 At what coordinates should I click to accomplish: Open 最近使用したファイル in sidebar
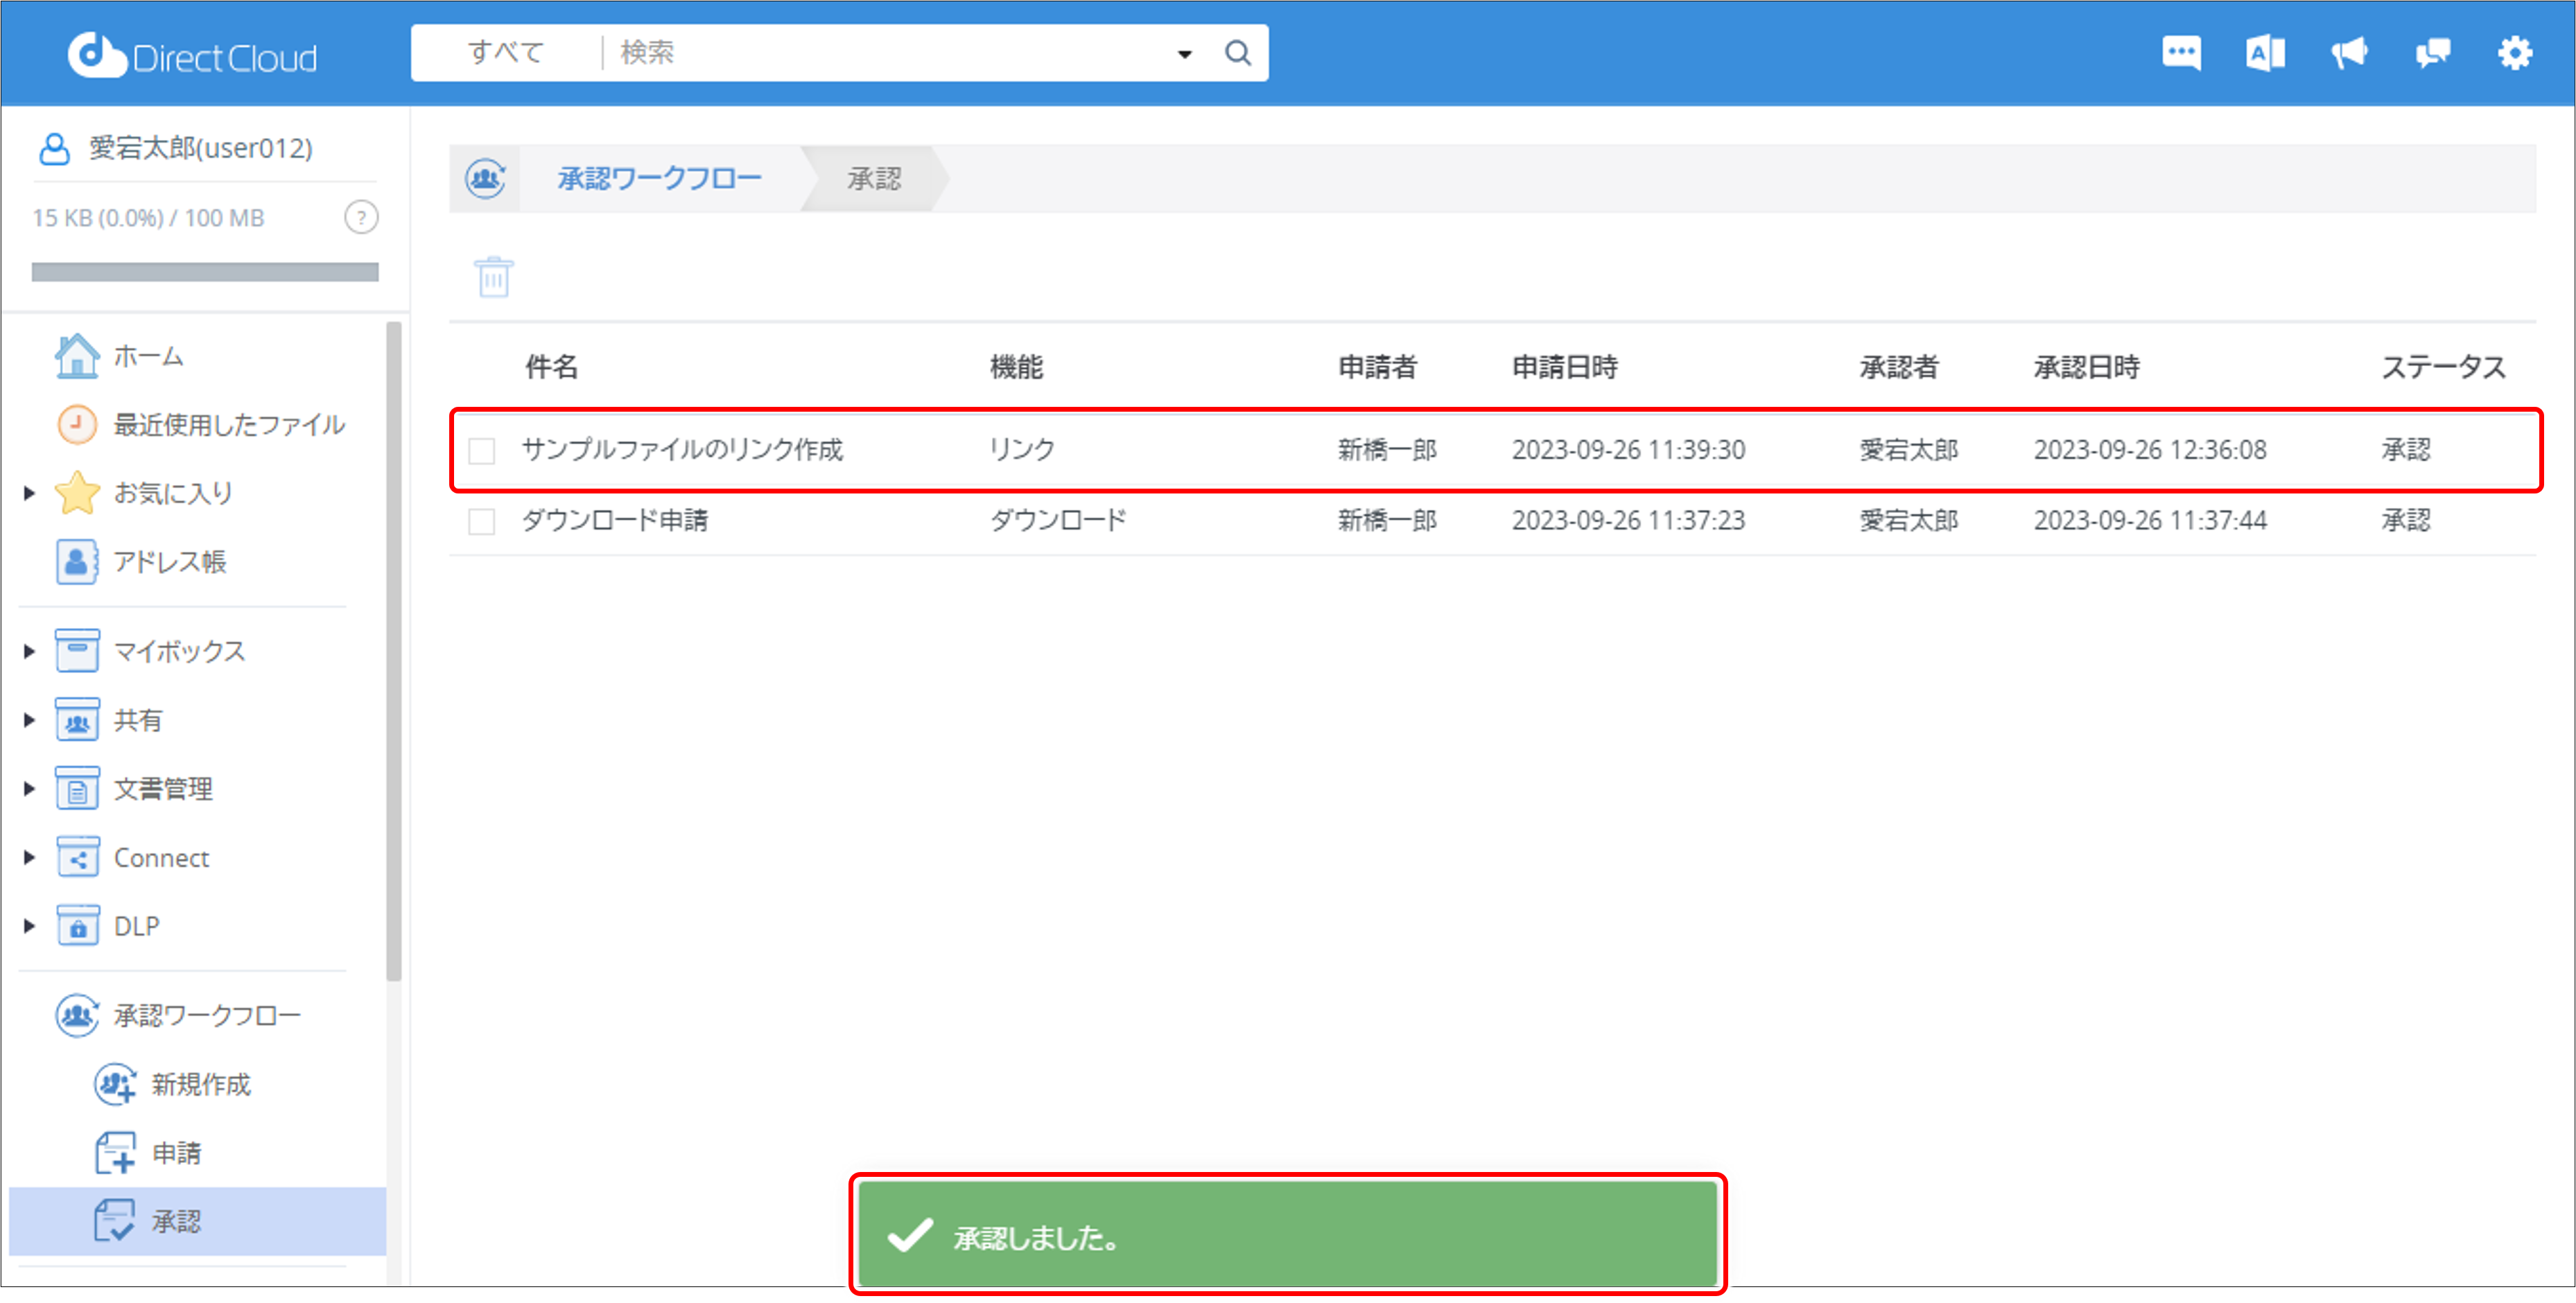pyautogui.click(x=201, y=425)
